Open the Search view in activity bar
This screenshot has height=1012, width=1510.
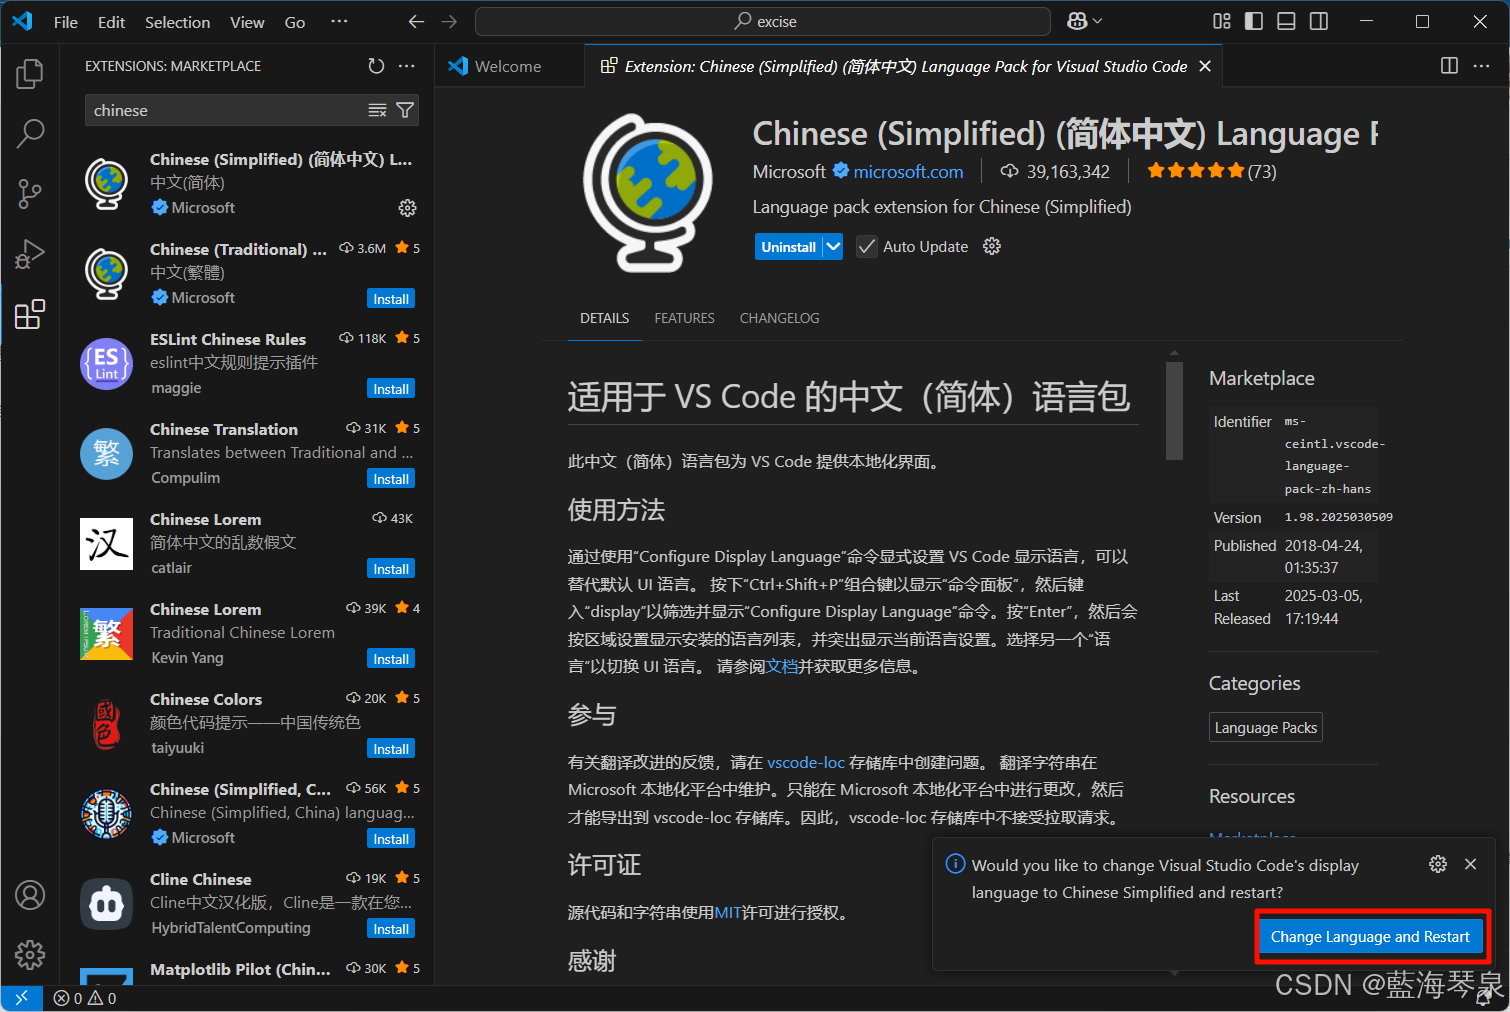[30, 133]
